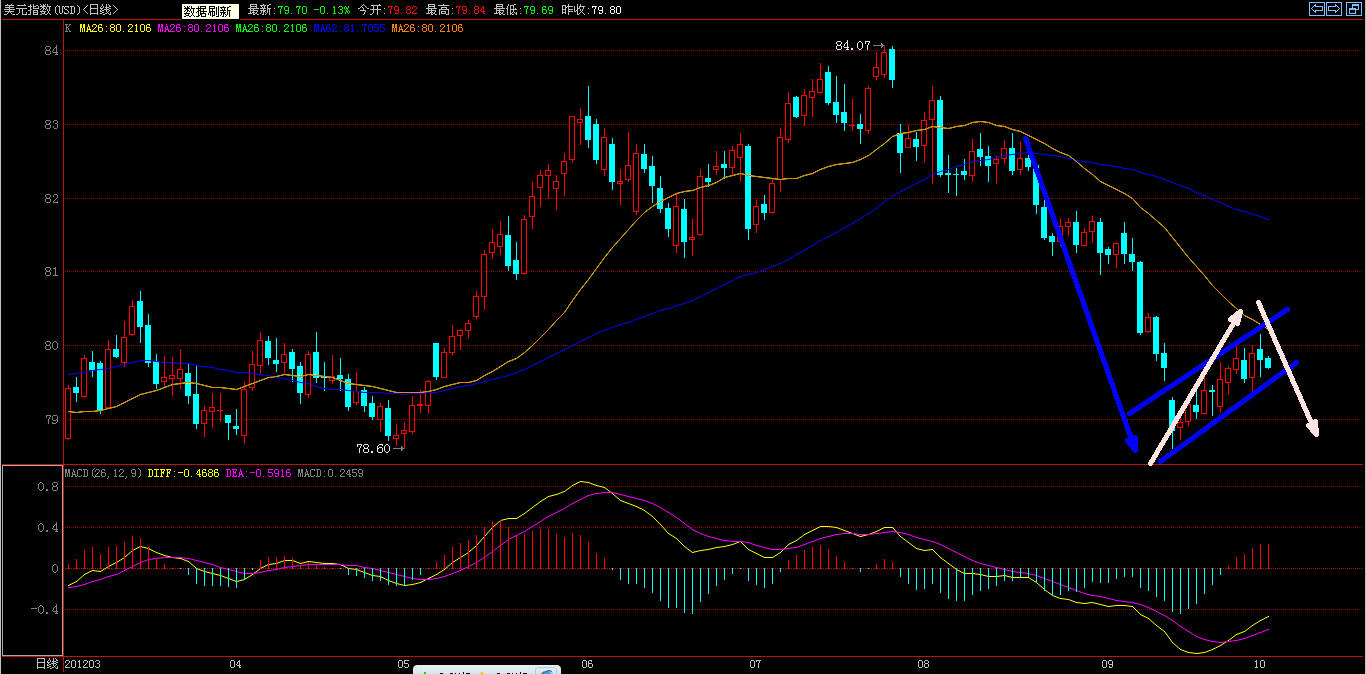The image size is (1366, 674).
Task: Click the back arrow icon
Action: coord(1318,9)
